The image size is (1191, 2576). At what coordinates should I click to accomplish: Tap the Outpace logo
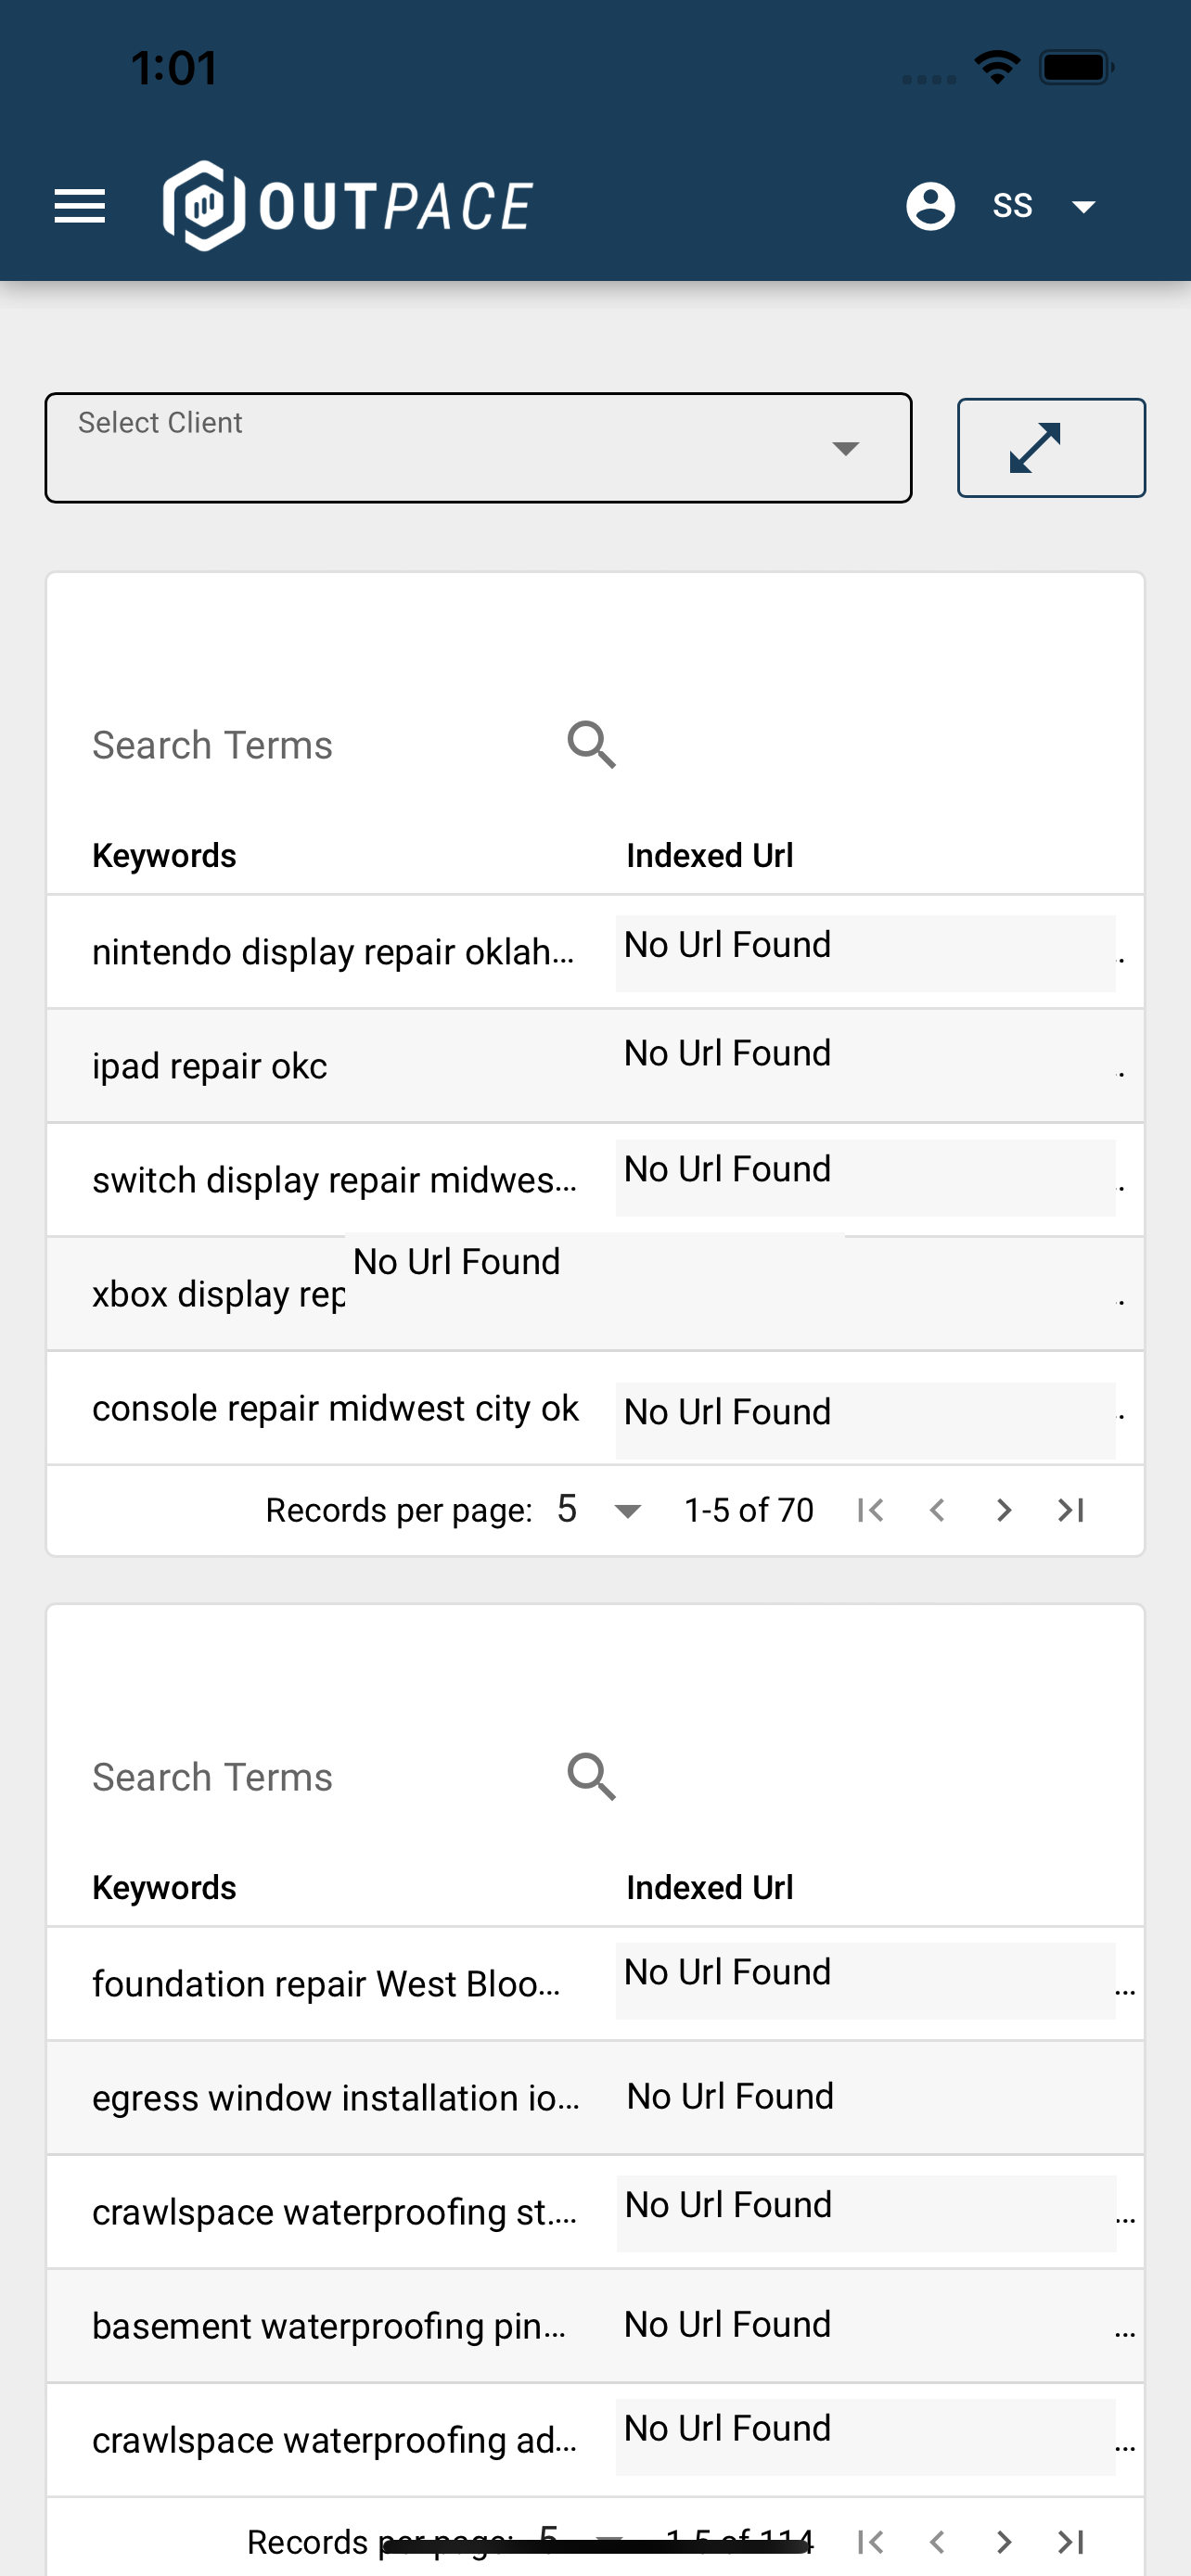click(348, 206)
